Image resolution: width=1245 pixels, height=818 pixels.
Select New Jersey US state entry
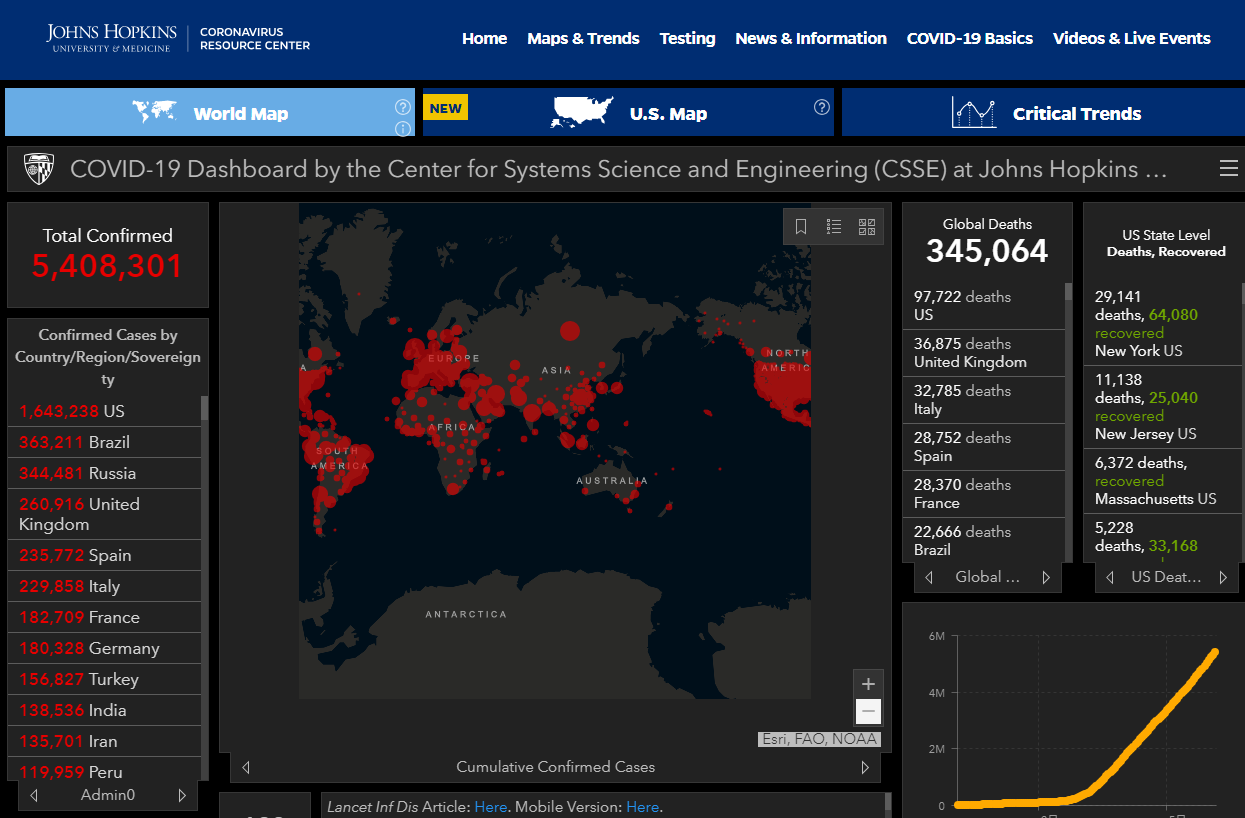tap(1163, 407)
